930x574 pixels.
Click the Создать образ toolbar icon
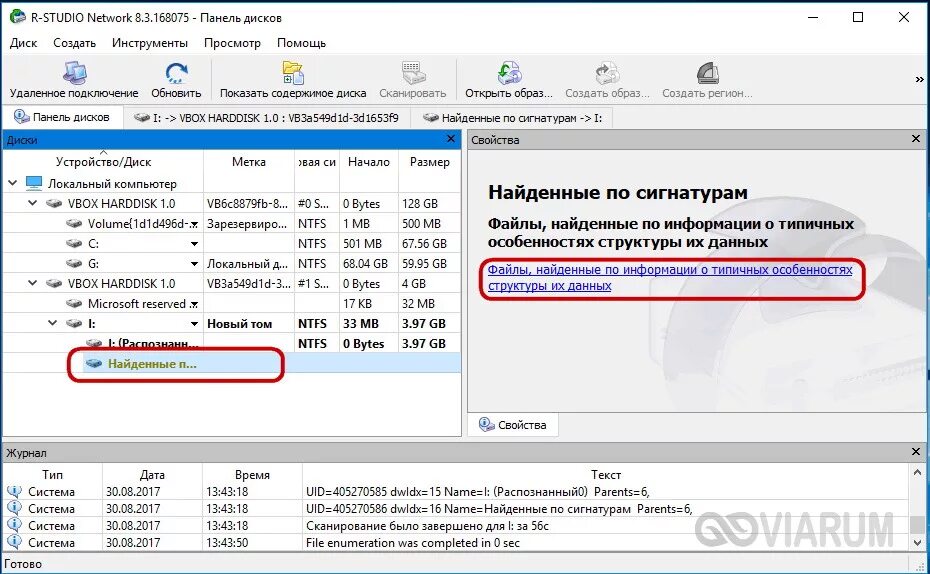pos(607,73)
